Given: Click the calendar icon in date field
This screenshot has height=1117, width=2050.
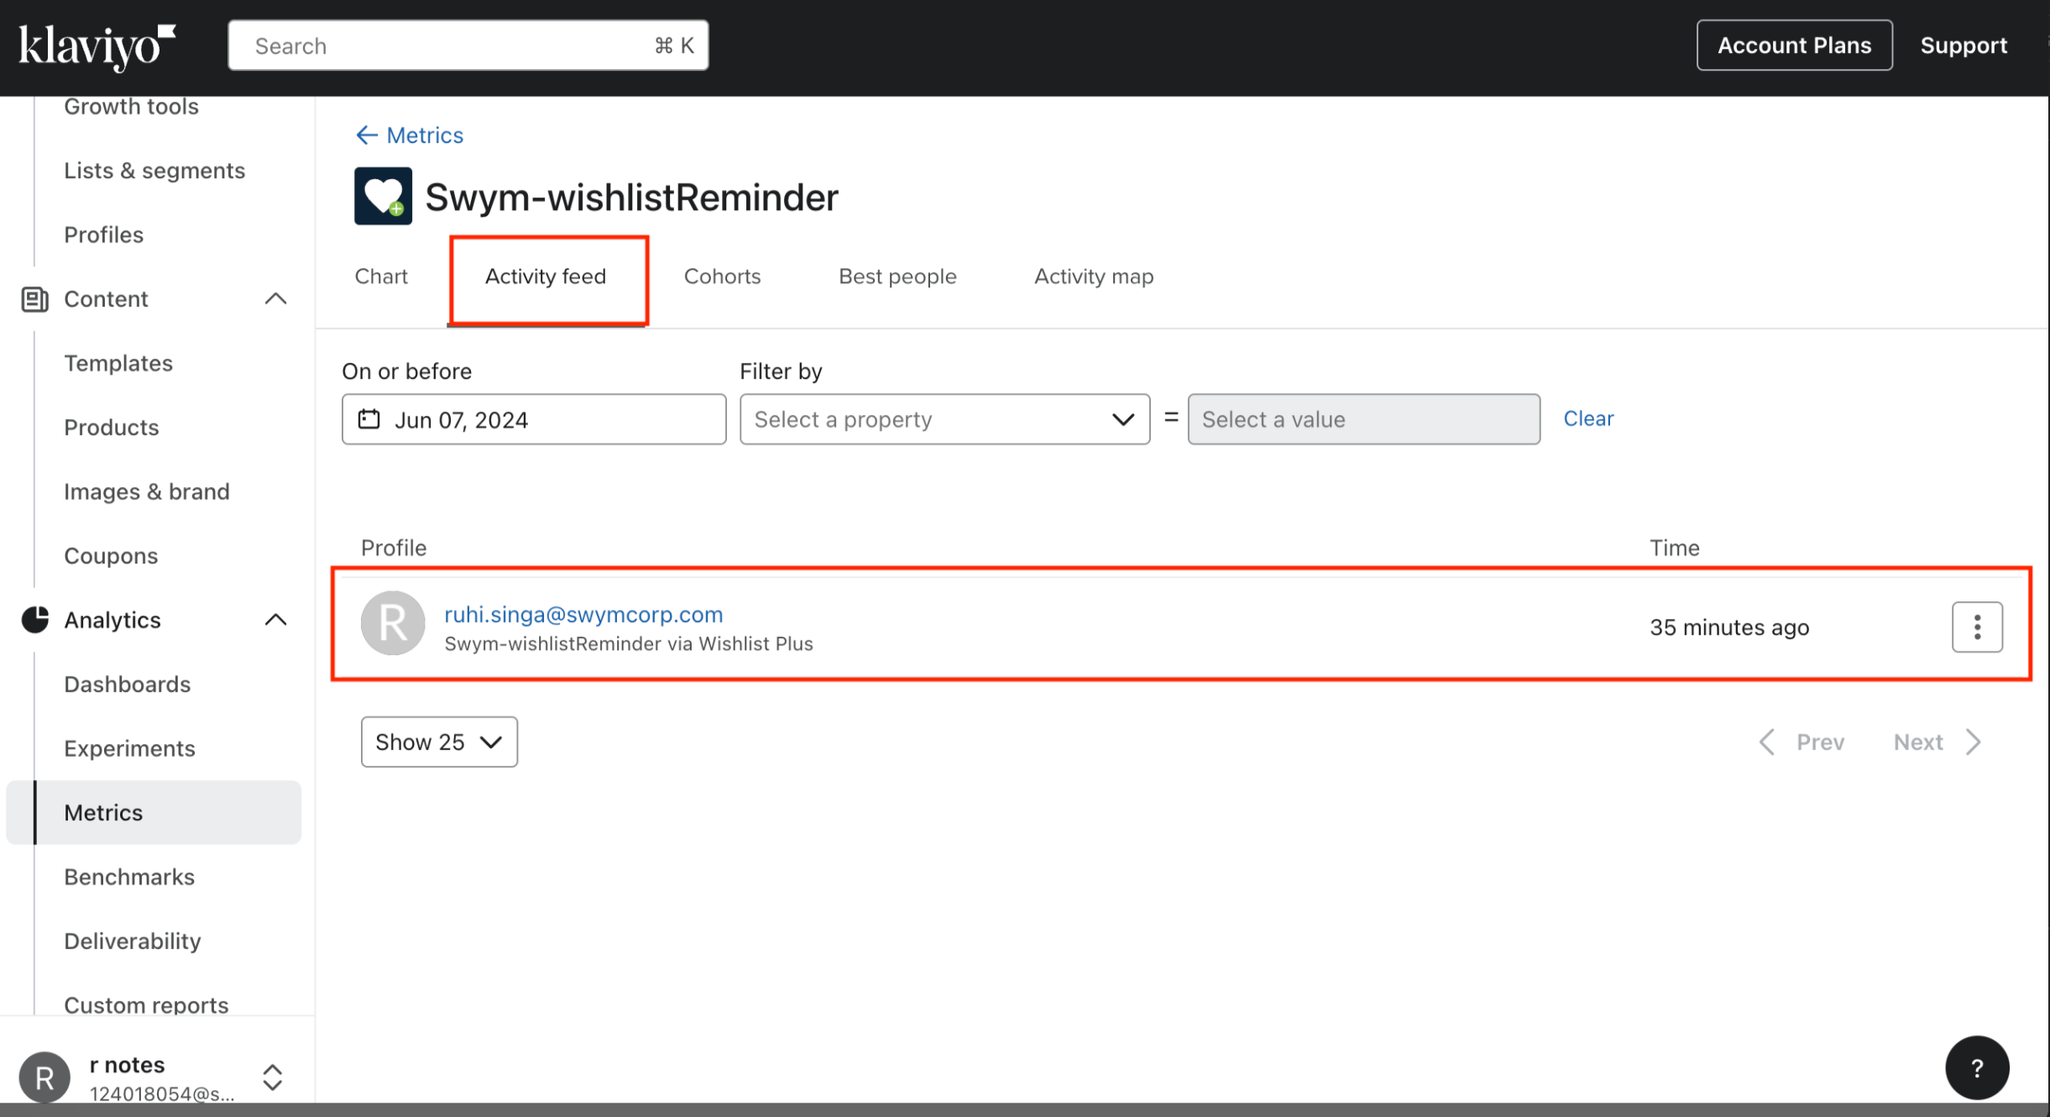Looking at the screenshot, I should click(369, 419).
